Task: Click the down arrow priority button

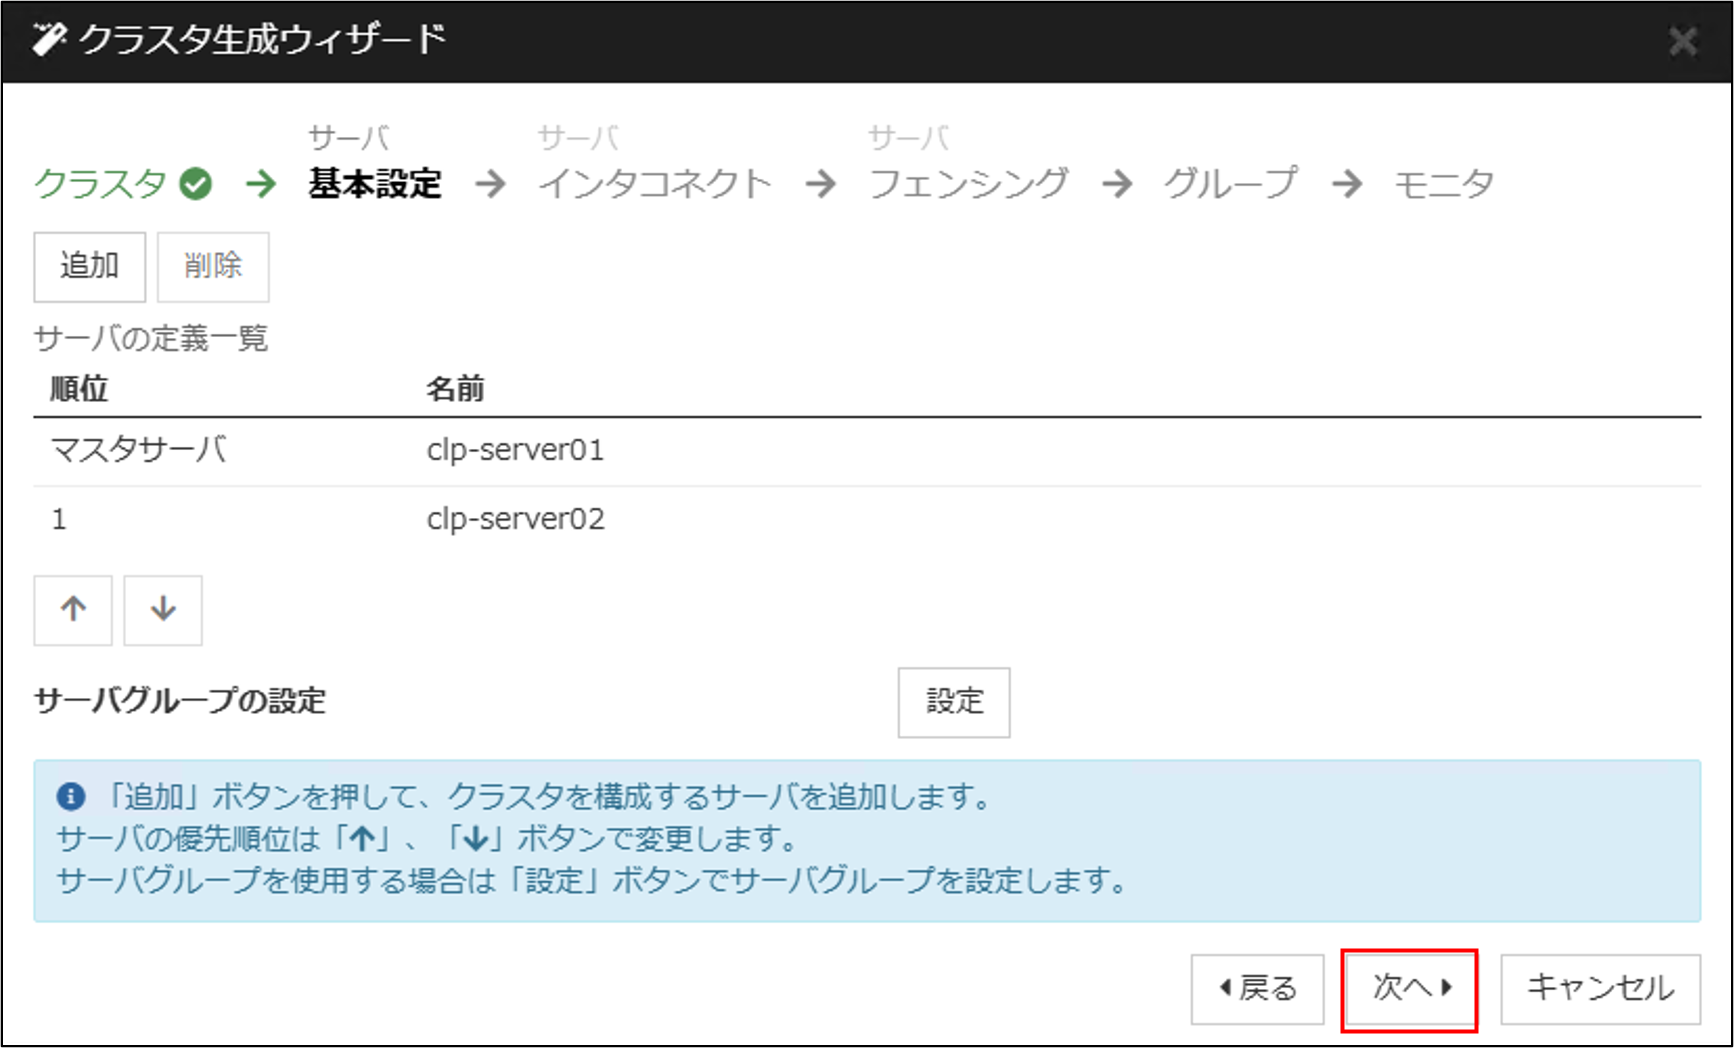Action: tap(163, 610)
